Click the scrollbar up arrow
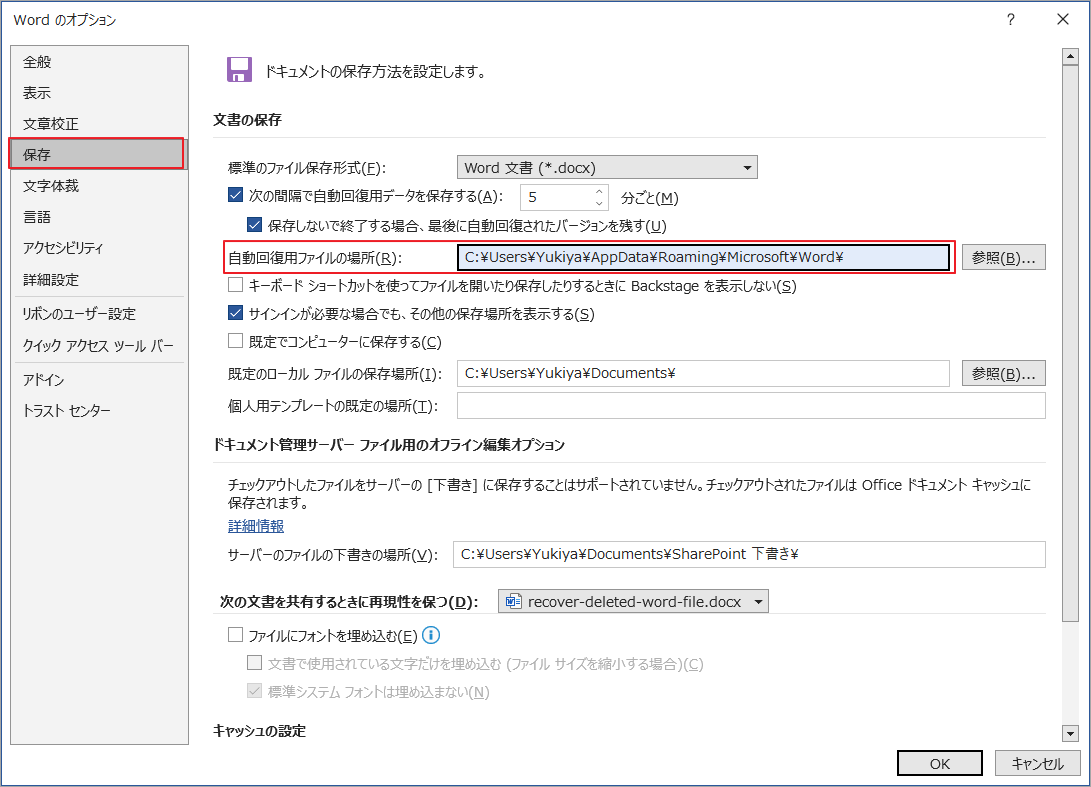 1070,57
